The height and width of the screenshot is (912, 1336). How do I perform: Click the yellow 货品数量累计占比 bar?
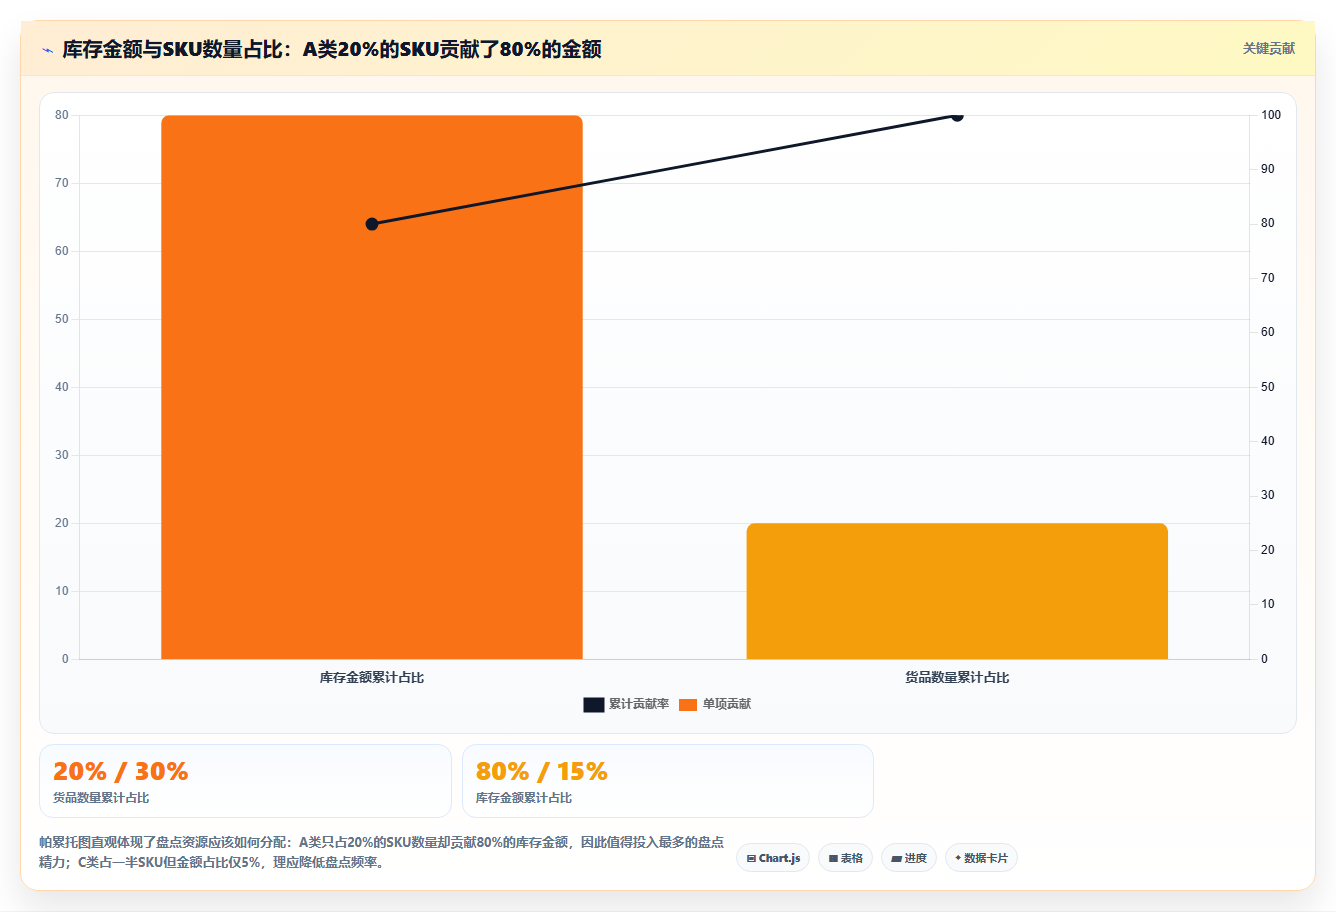pyautogui.click(x=957, y=591)
